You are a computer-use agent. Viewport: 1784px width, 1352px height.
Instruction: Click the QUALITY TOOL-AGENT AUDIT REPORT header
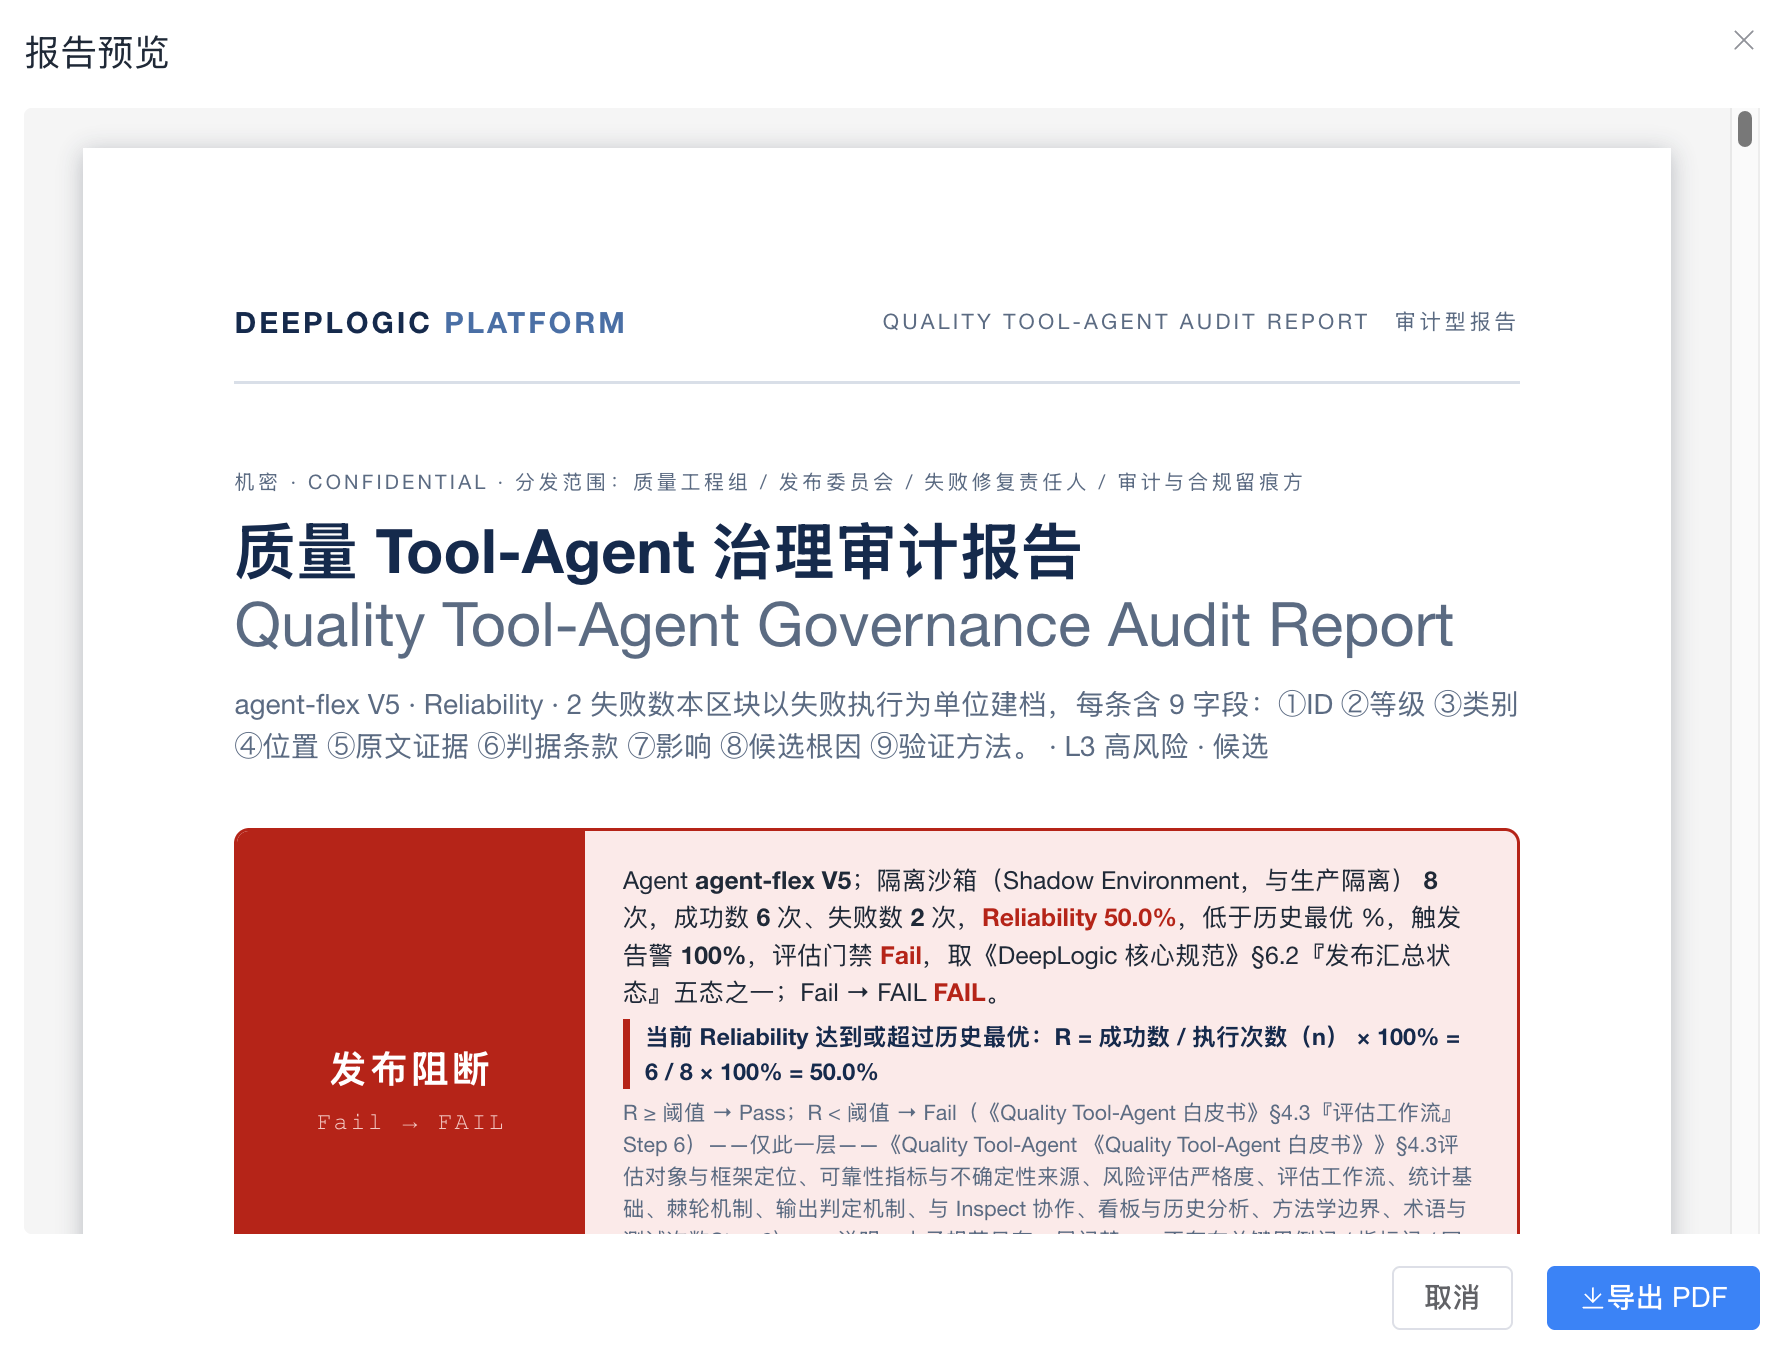pos(1125,322)
